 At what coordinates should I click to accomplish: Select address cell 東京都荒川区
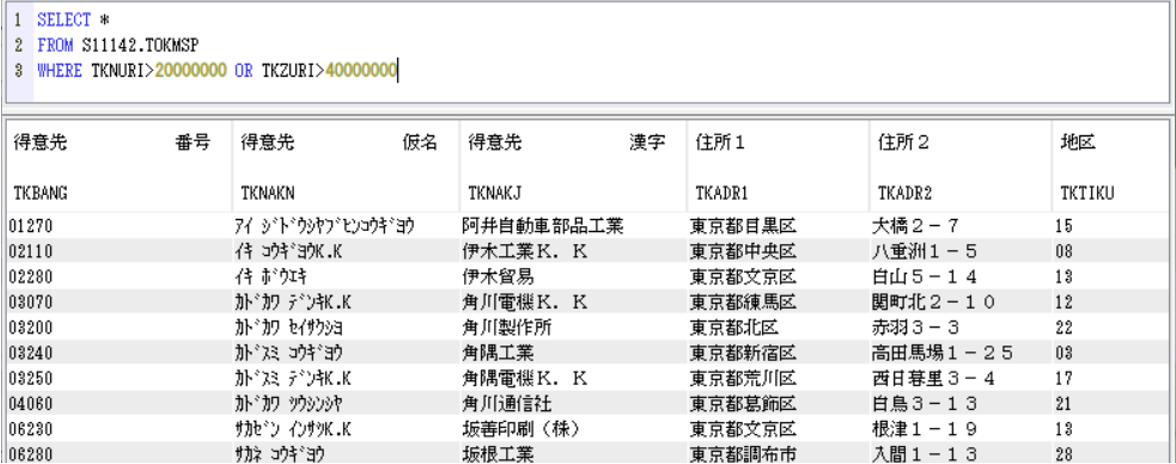[x=743, y=379]
